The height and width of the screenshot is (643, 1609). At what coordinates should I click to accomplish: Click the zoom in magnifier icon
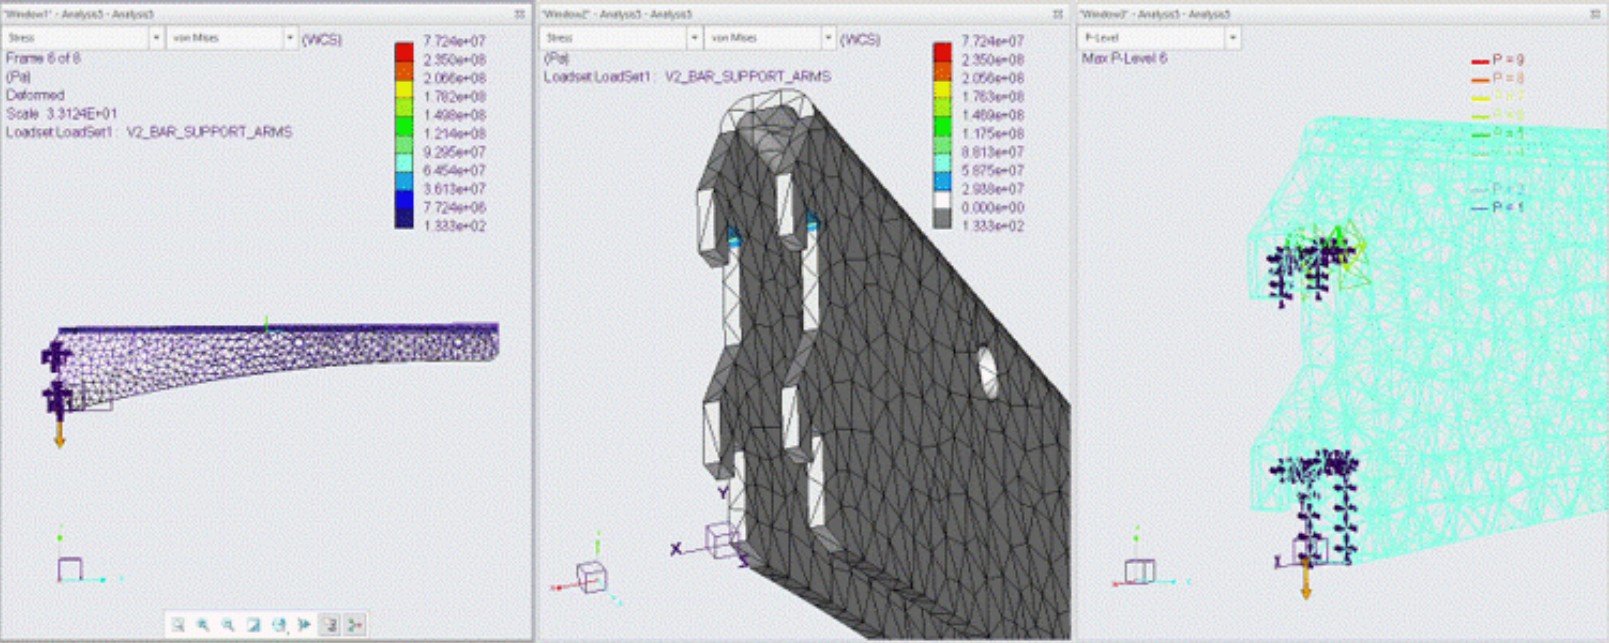(203, 625)
